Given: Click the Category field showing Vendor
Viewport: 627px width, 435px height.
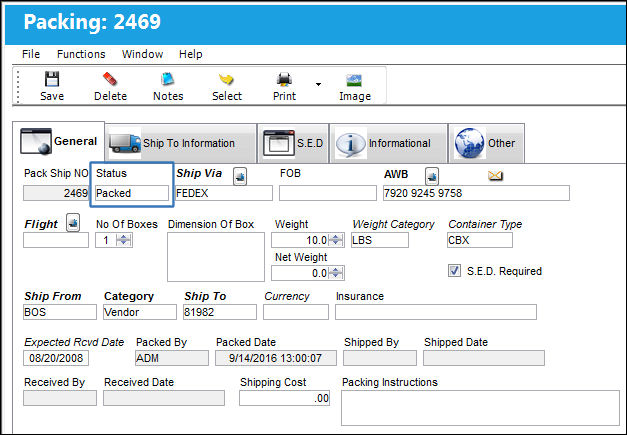Looking at the screenshot, I should [140, 312].
